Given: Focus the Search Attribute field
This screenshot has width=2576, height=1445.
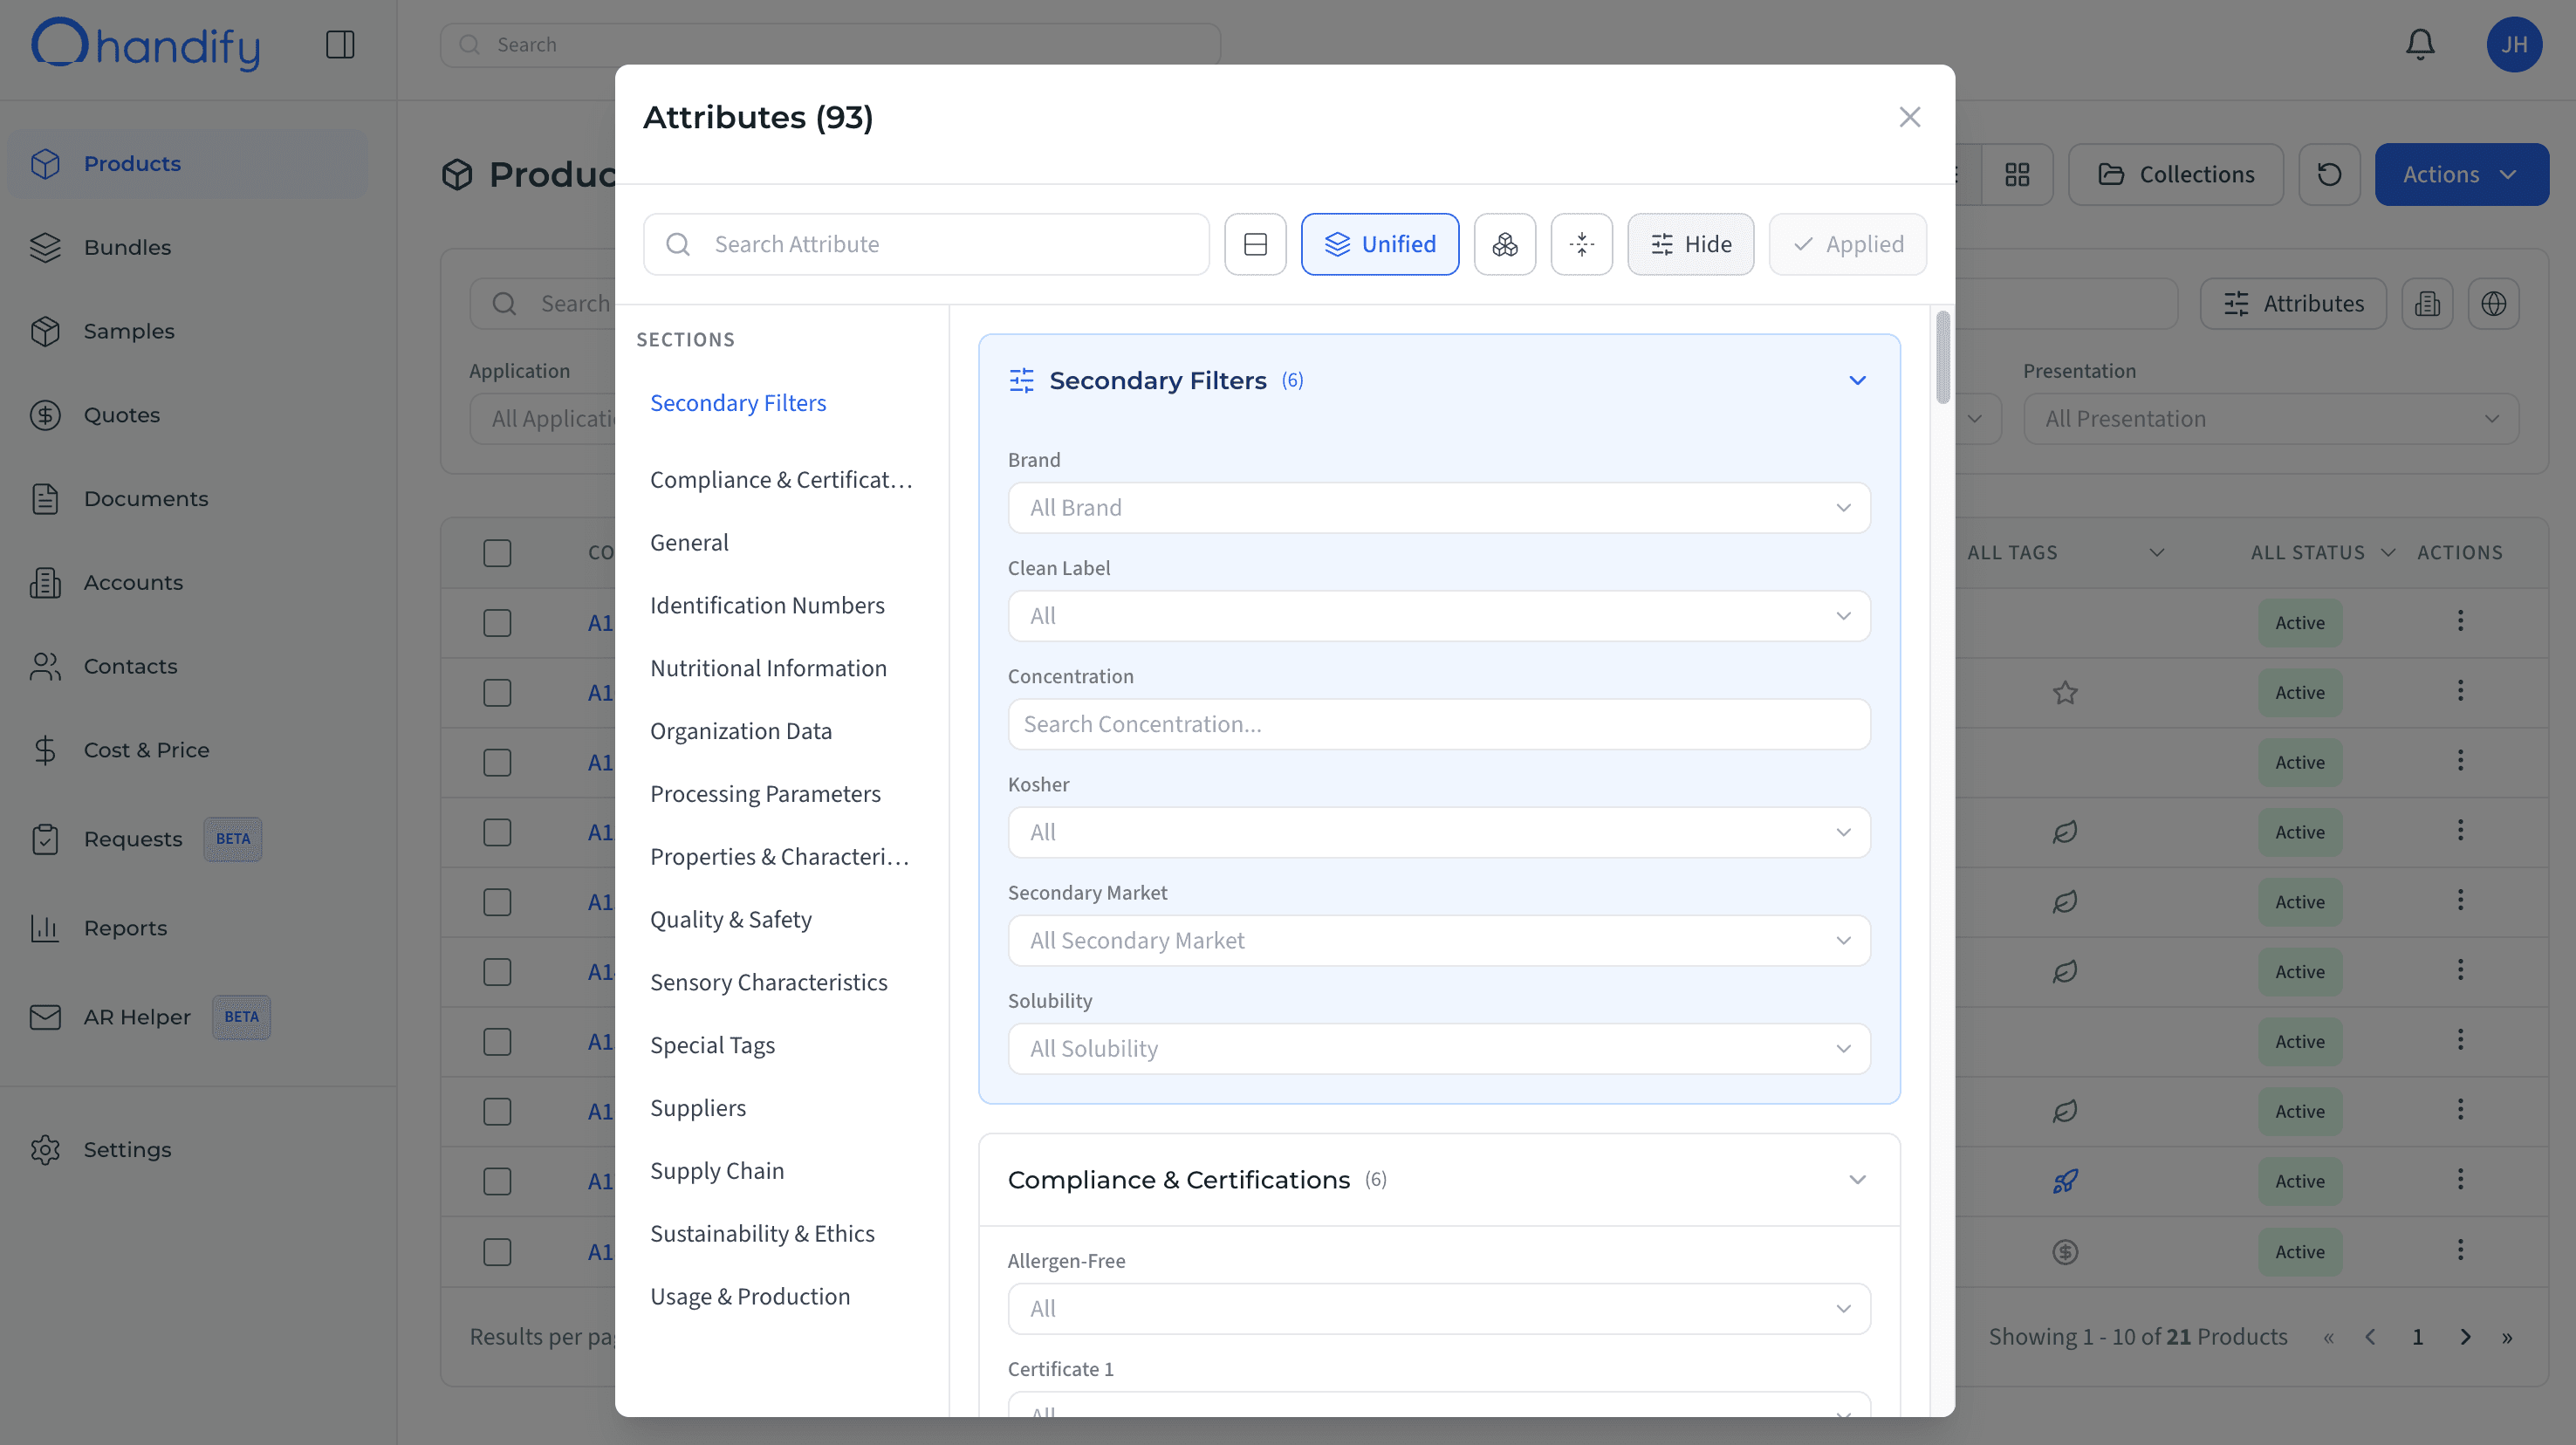Looking at the screenshot, I should pyautogui.click(x=926, y=244).
